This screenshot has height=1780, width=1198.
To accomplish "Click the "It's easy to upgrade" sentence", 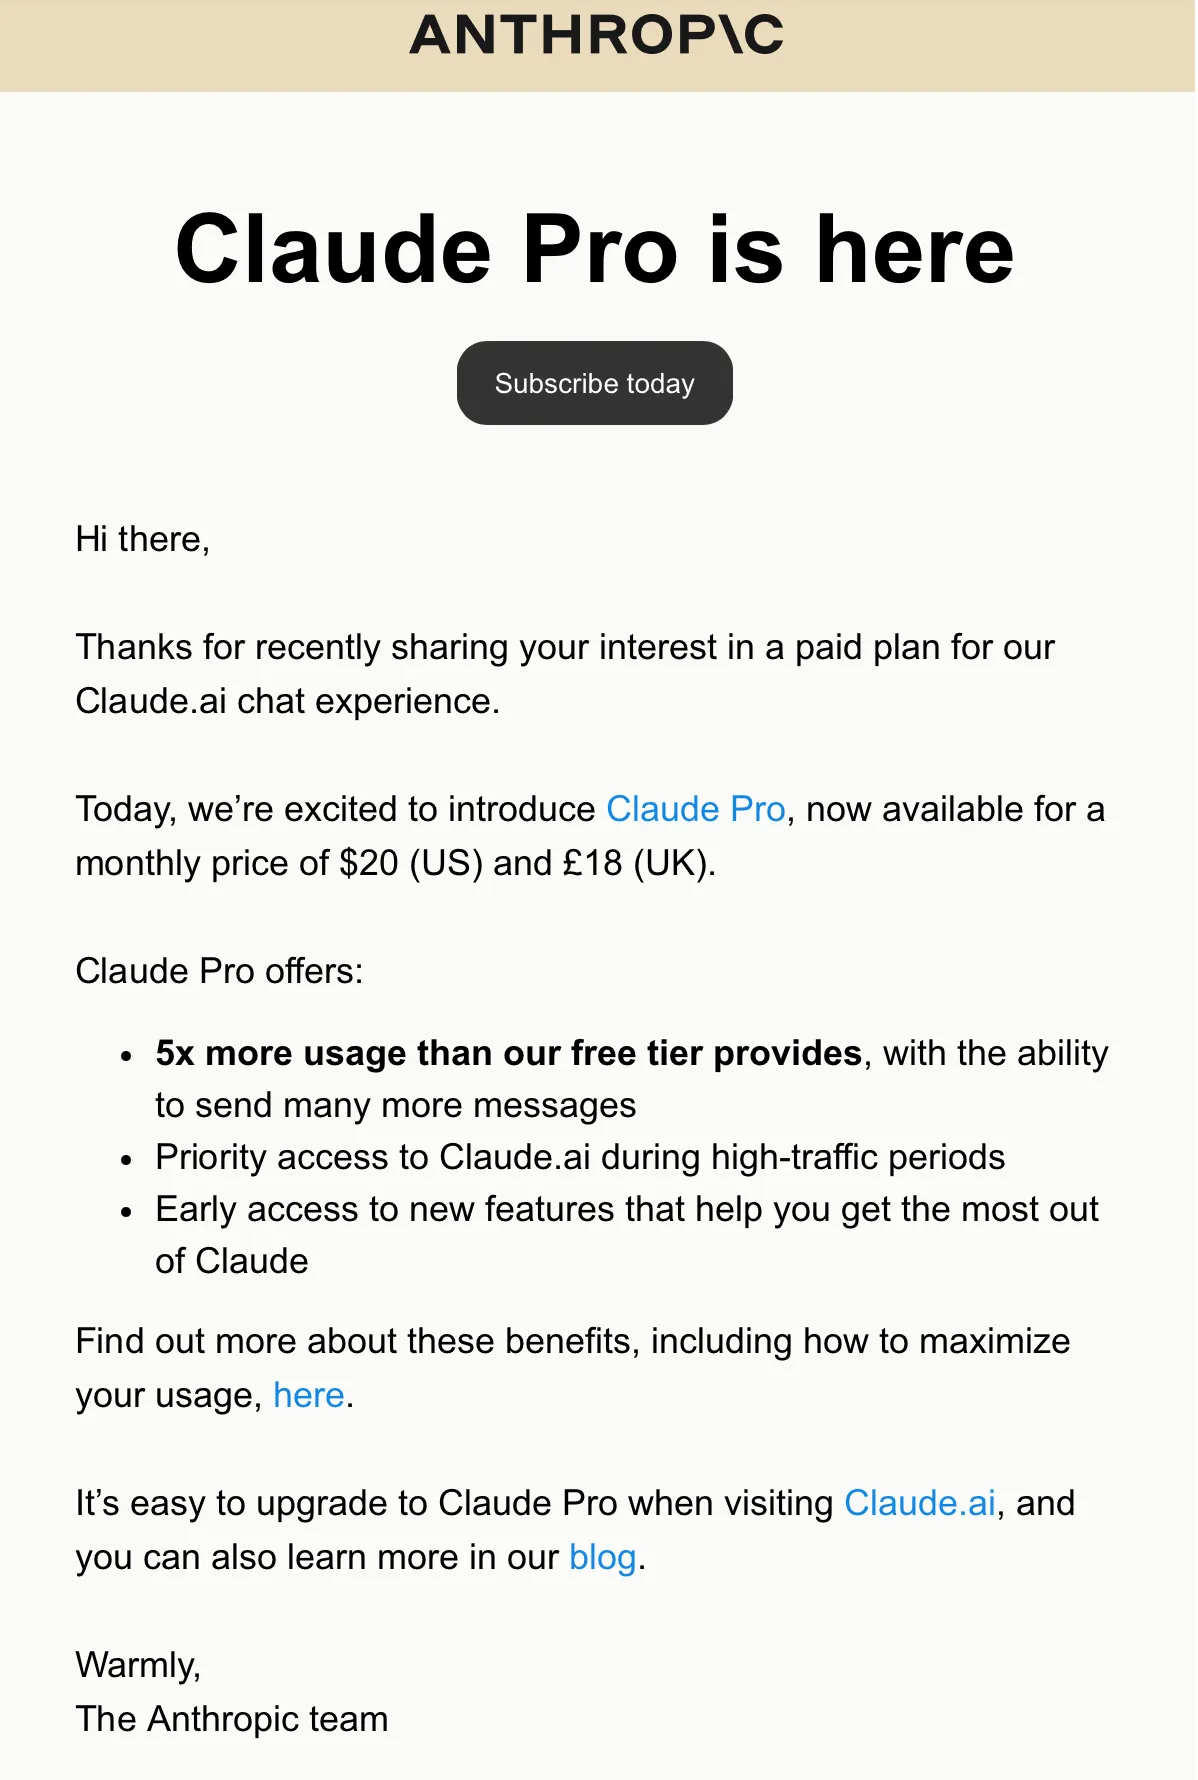I will coord(453,1503).
